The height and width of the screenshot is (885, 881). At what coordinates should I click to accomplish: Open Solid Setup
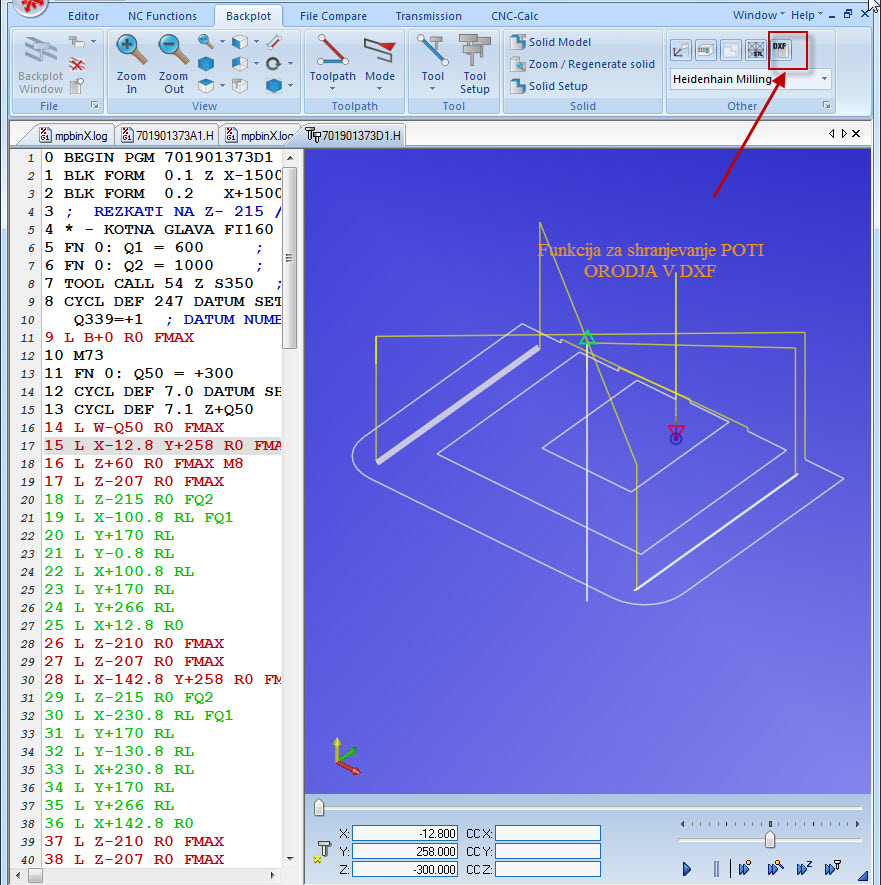click(x=549, y=86)
